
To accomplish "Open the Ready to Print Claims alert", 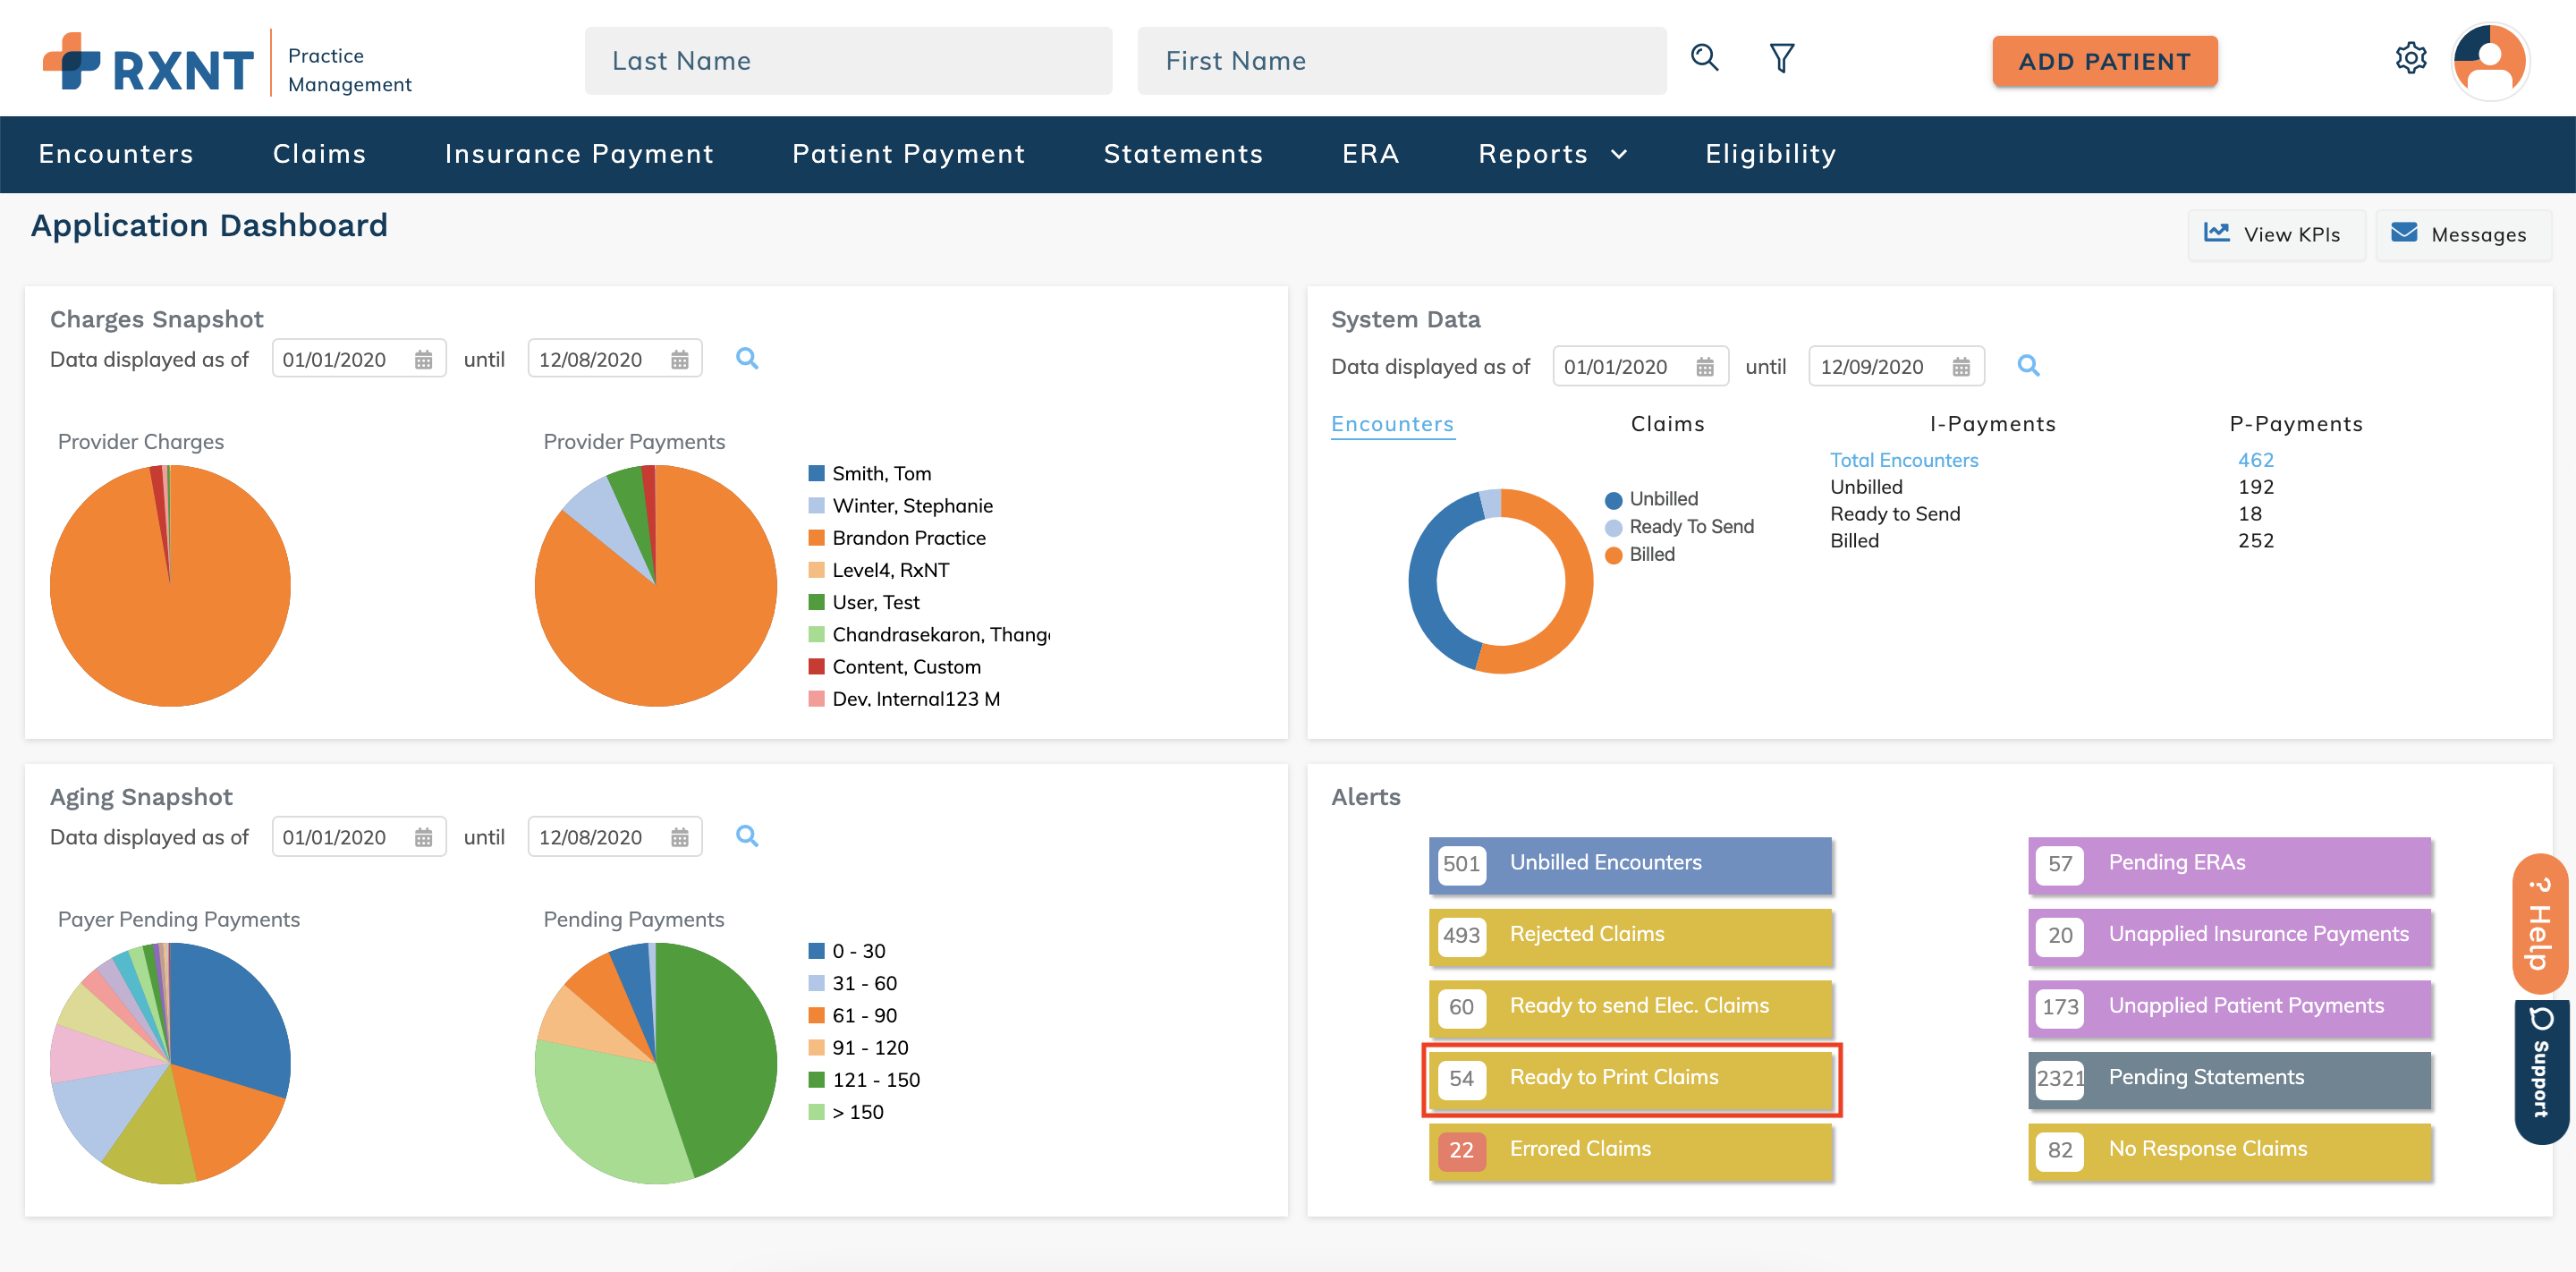I will [x=1630, y=1078].
